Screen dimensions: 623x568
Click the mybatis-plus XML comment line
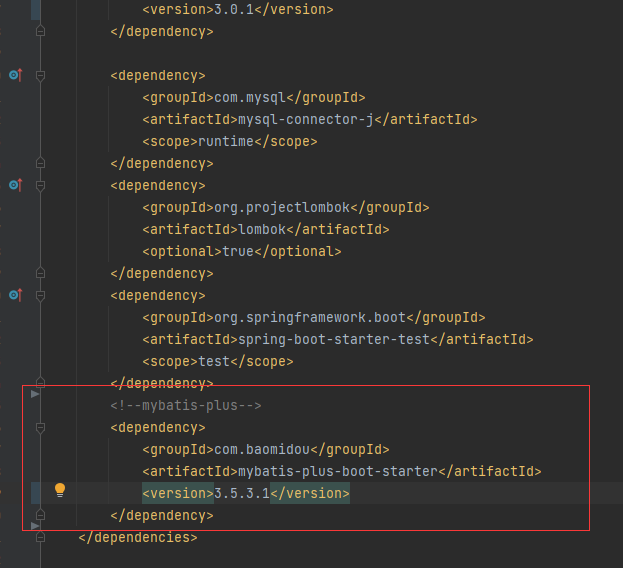186,405
